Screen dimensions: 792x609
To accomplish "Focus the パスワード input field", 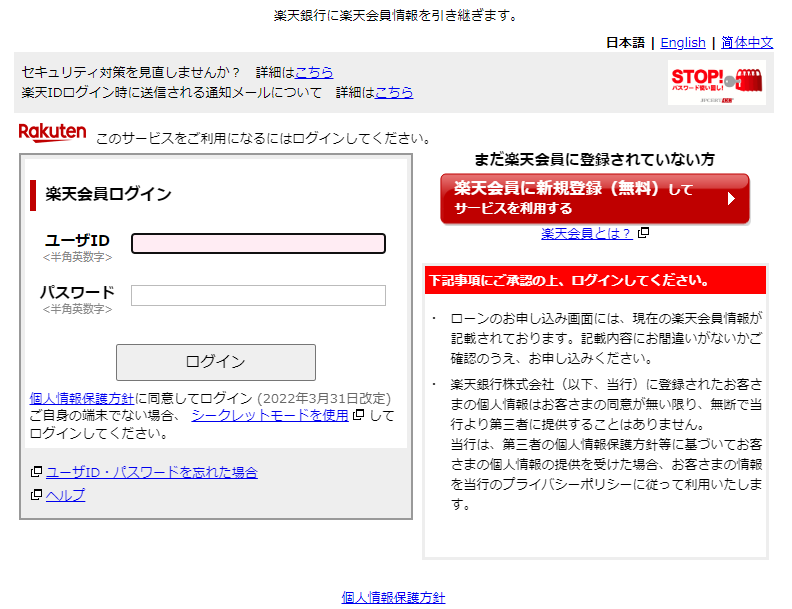I will (258, 295).
